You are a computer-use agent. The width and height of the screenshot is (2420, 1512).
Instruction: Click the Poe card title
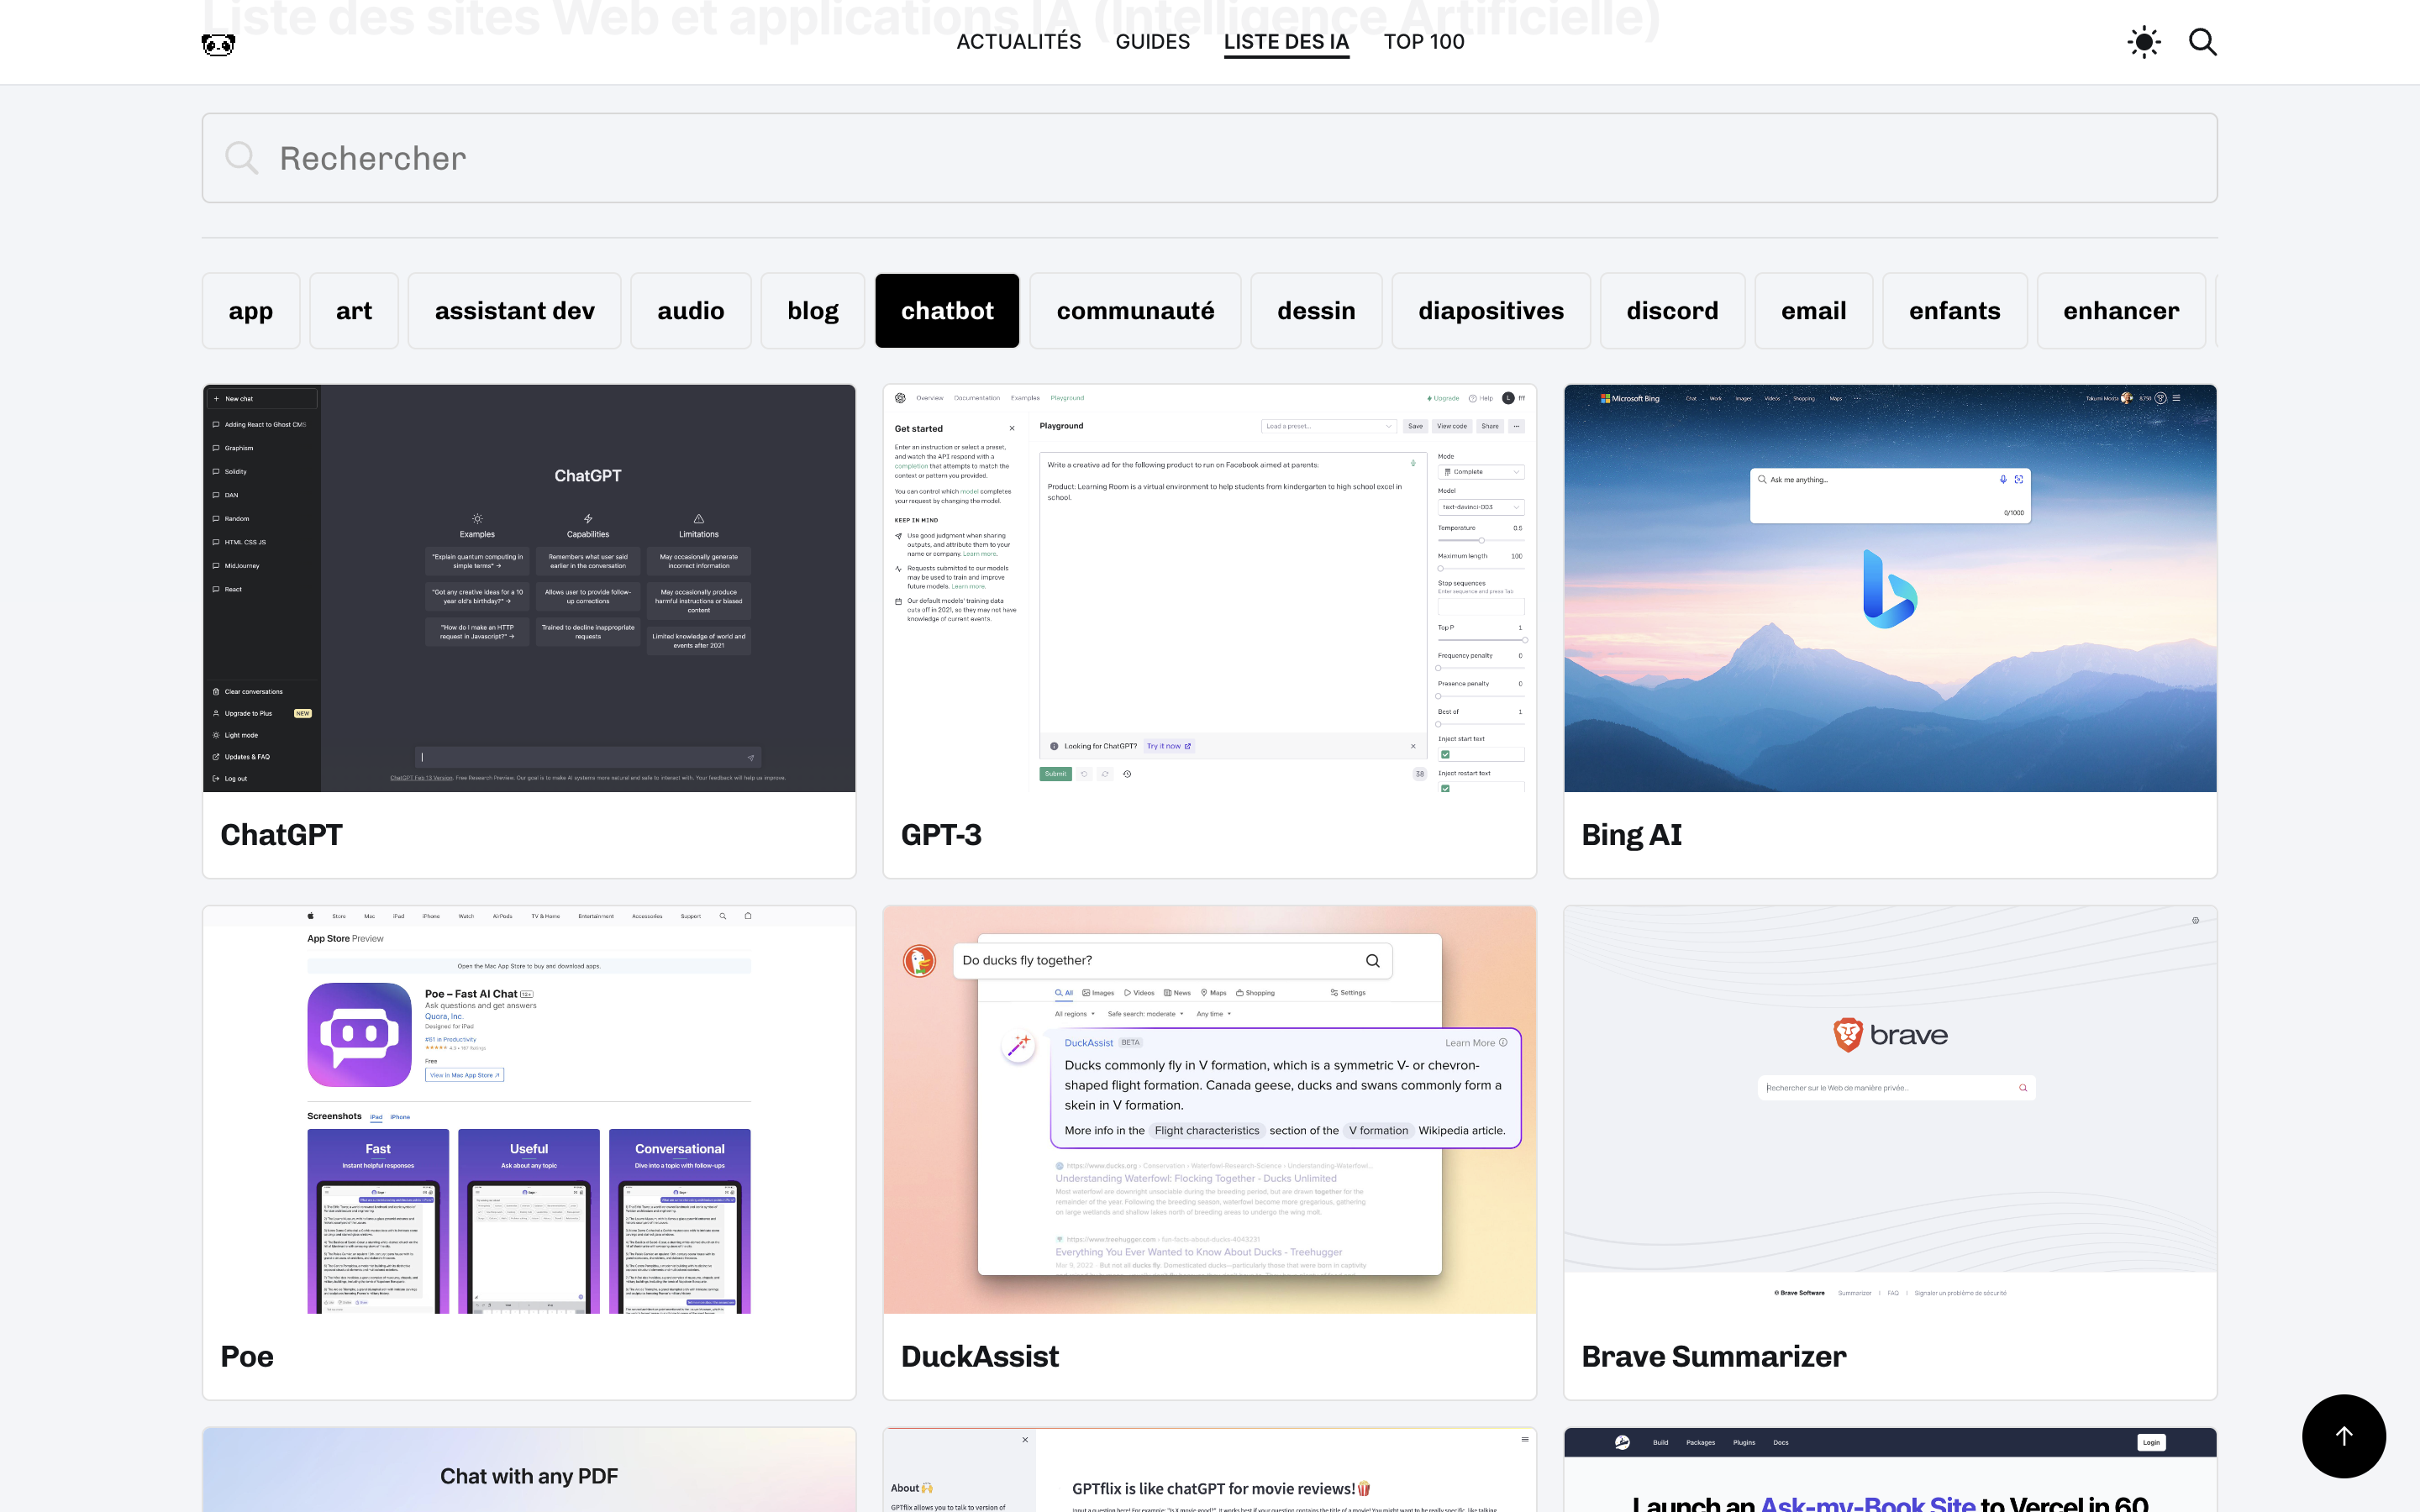(x=247, y=1357)
